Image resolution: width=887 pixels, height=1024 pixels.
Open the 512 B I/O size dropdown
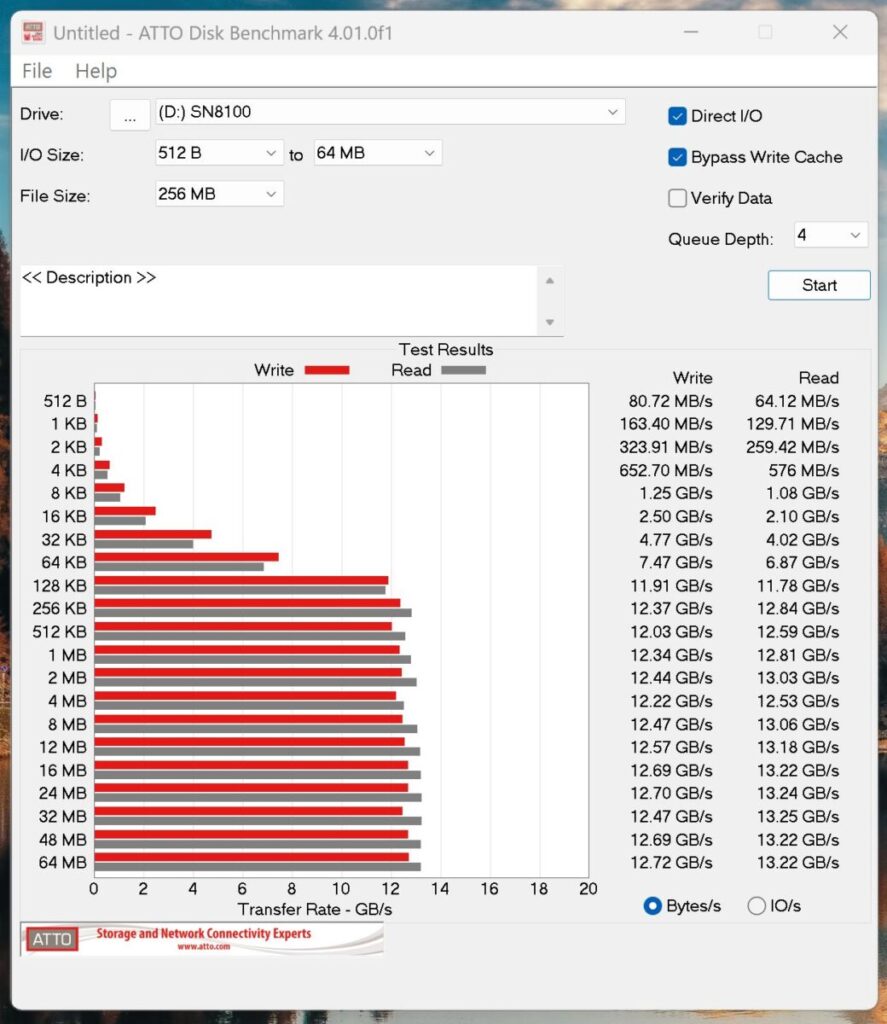[219, 153]
